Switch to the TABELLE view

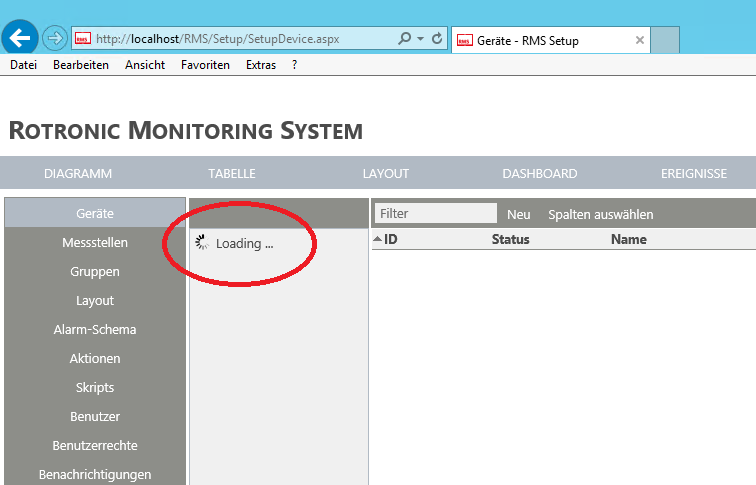pos(232,173)
